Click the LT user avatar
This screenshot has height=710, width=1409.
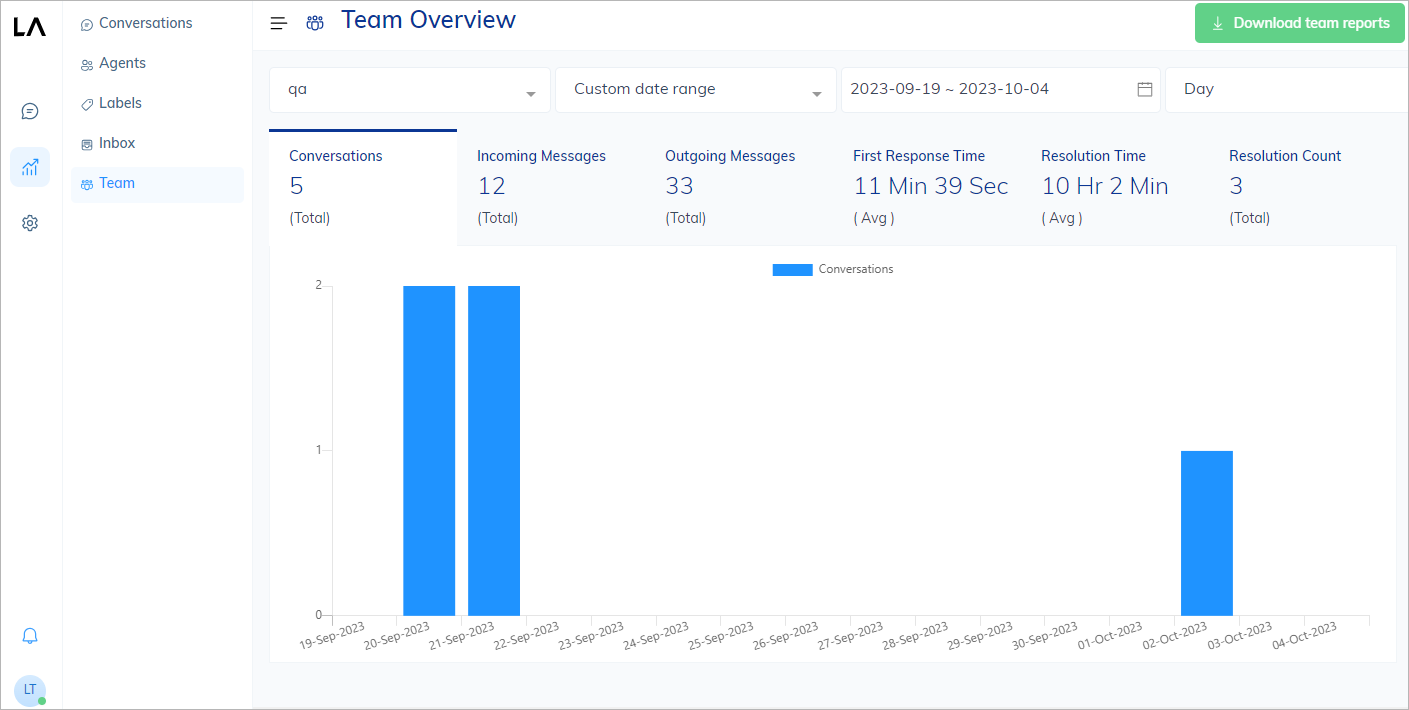coord(30,690)
